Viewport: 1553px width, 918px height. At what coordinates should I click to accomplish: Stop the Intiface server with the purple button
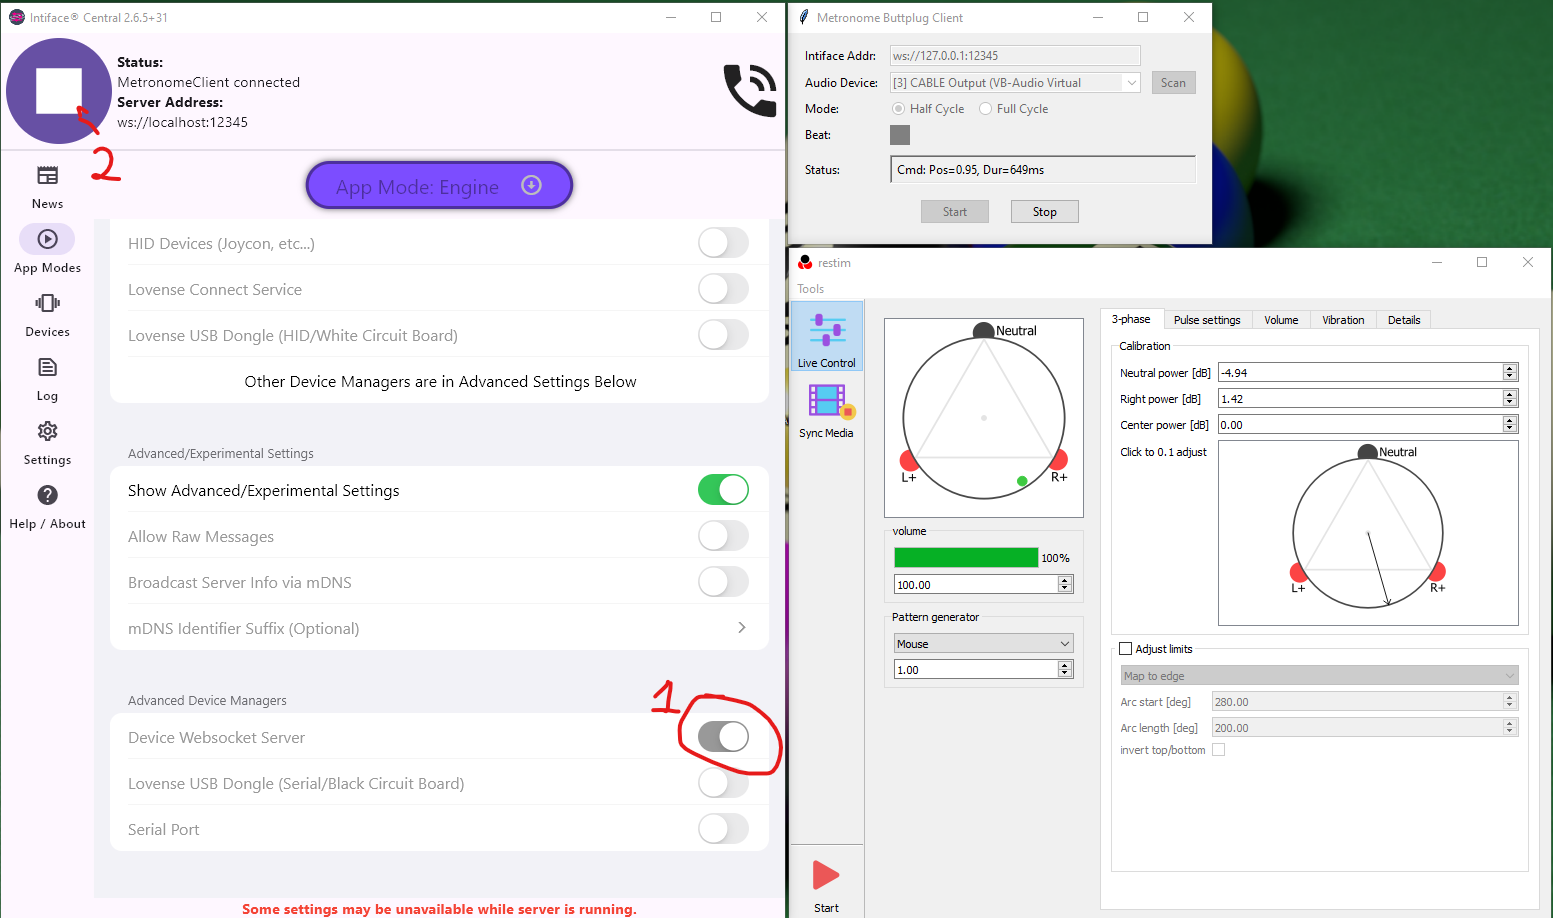(x=59, y=91)
